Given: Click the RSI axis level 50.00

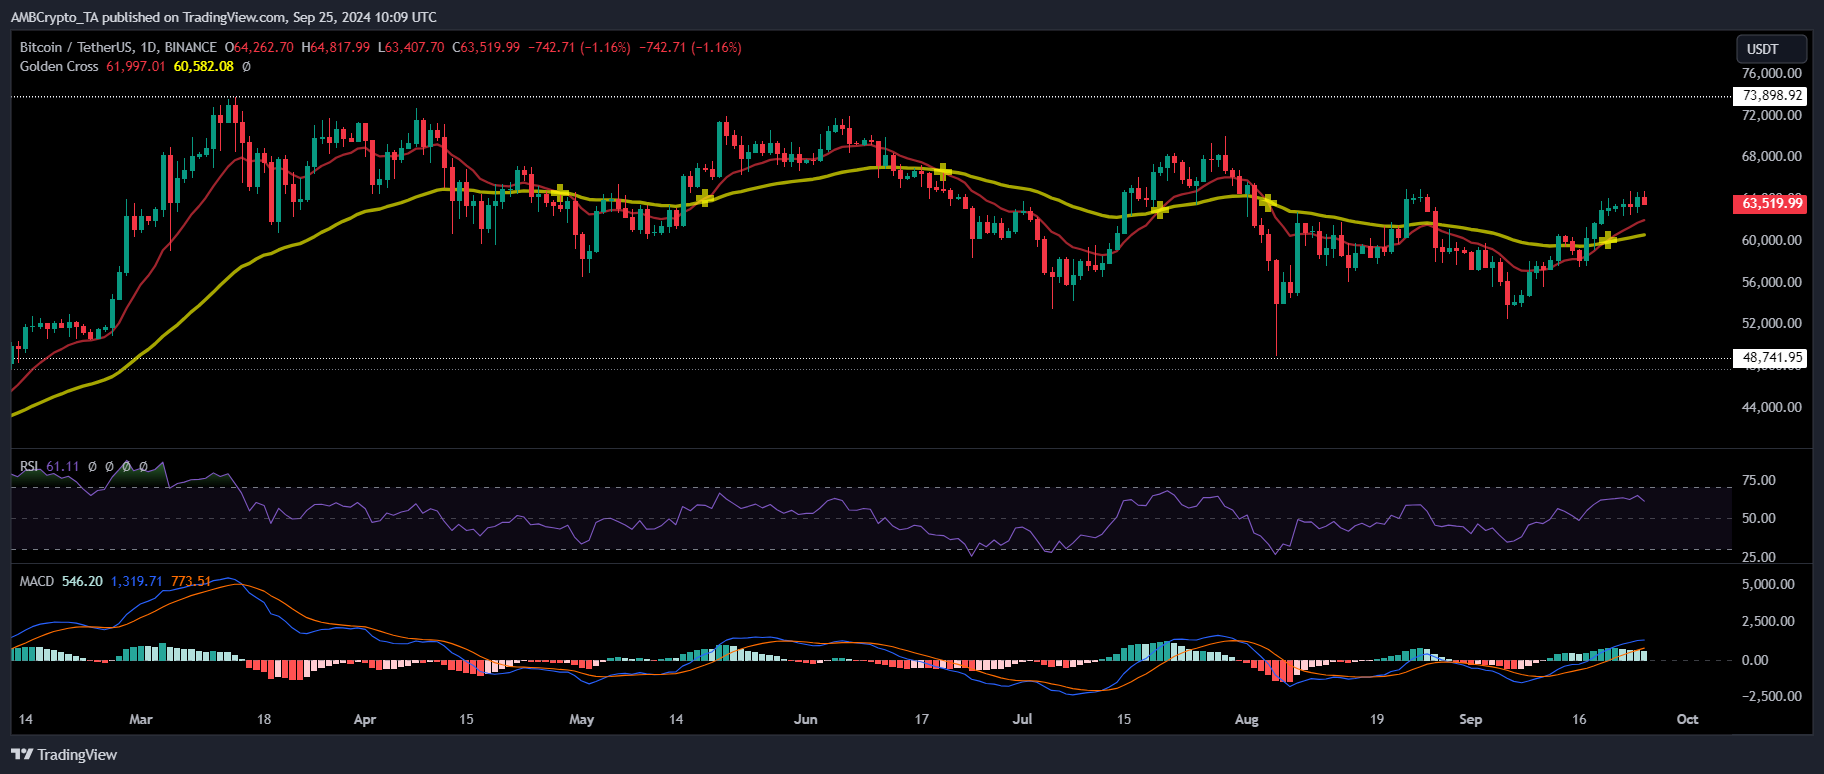Looking at the screenshot, I should (x=1759, y=518).
